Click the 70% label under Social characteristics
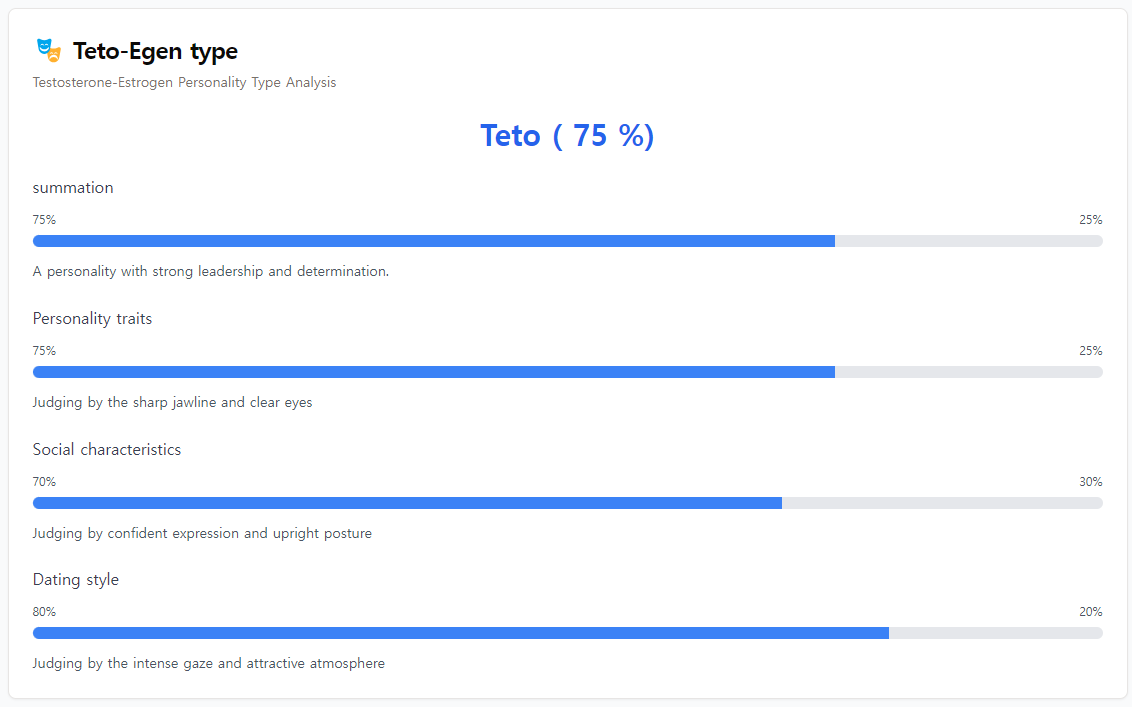This screenshot has height=707, width=1132. (44, 482)
